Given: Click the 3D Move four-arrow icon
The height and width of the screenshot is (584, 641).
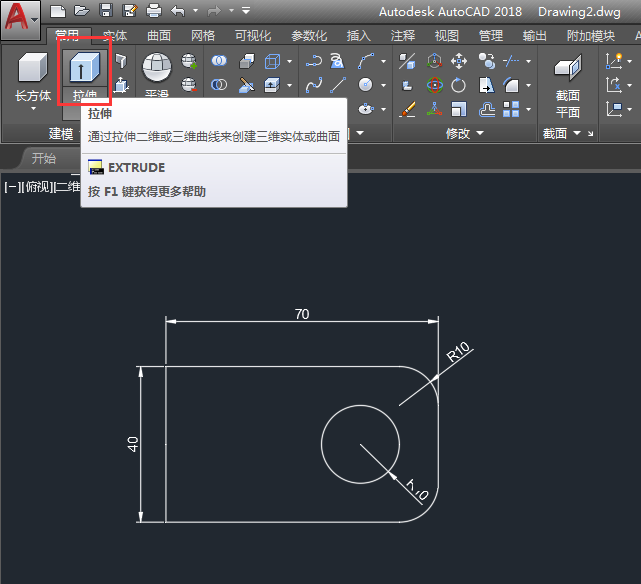Looking at the screenshot, I should coord(458,61).
